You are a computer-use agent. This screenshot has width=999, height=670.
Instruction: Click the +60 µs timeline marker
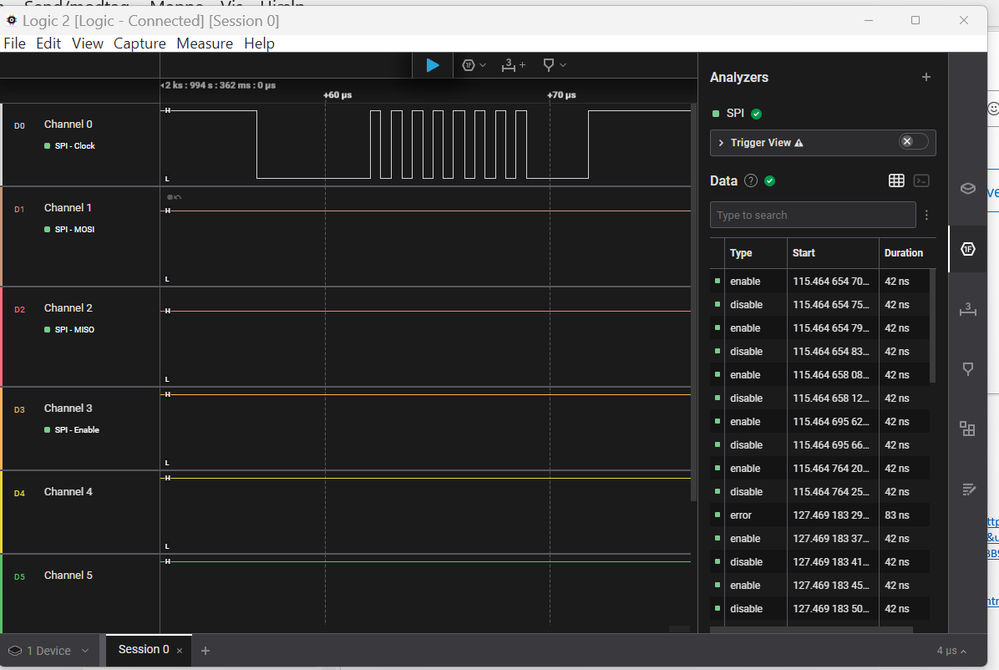click(x=337, y=95)
